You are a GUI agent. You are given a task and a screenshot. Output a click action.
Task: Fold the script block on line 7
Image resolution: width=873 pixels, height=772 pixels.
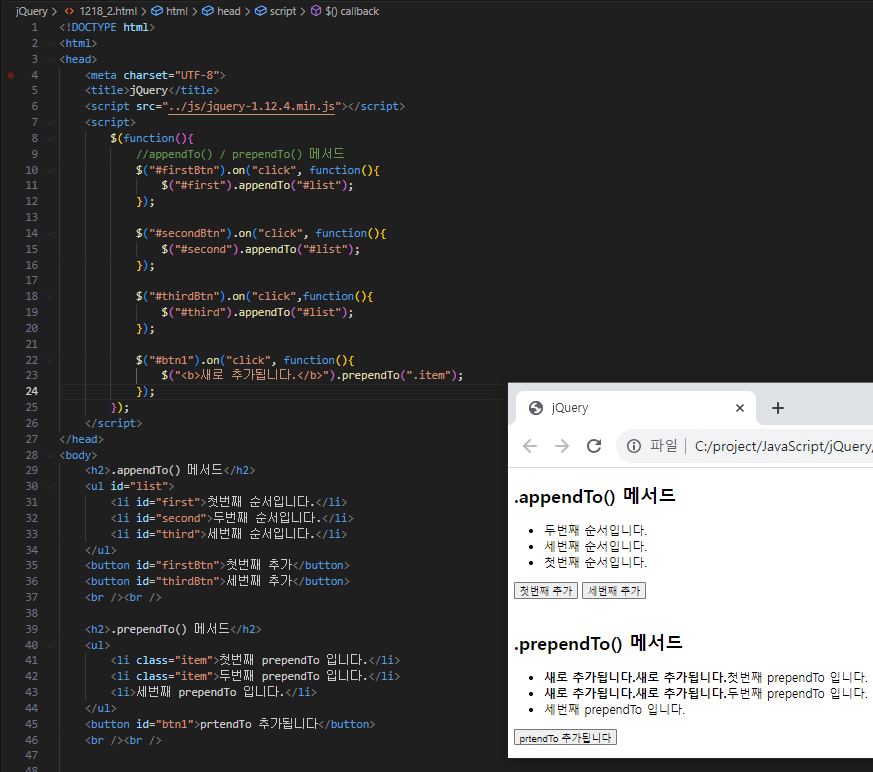(x=50, y=122)
